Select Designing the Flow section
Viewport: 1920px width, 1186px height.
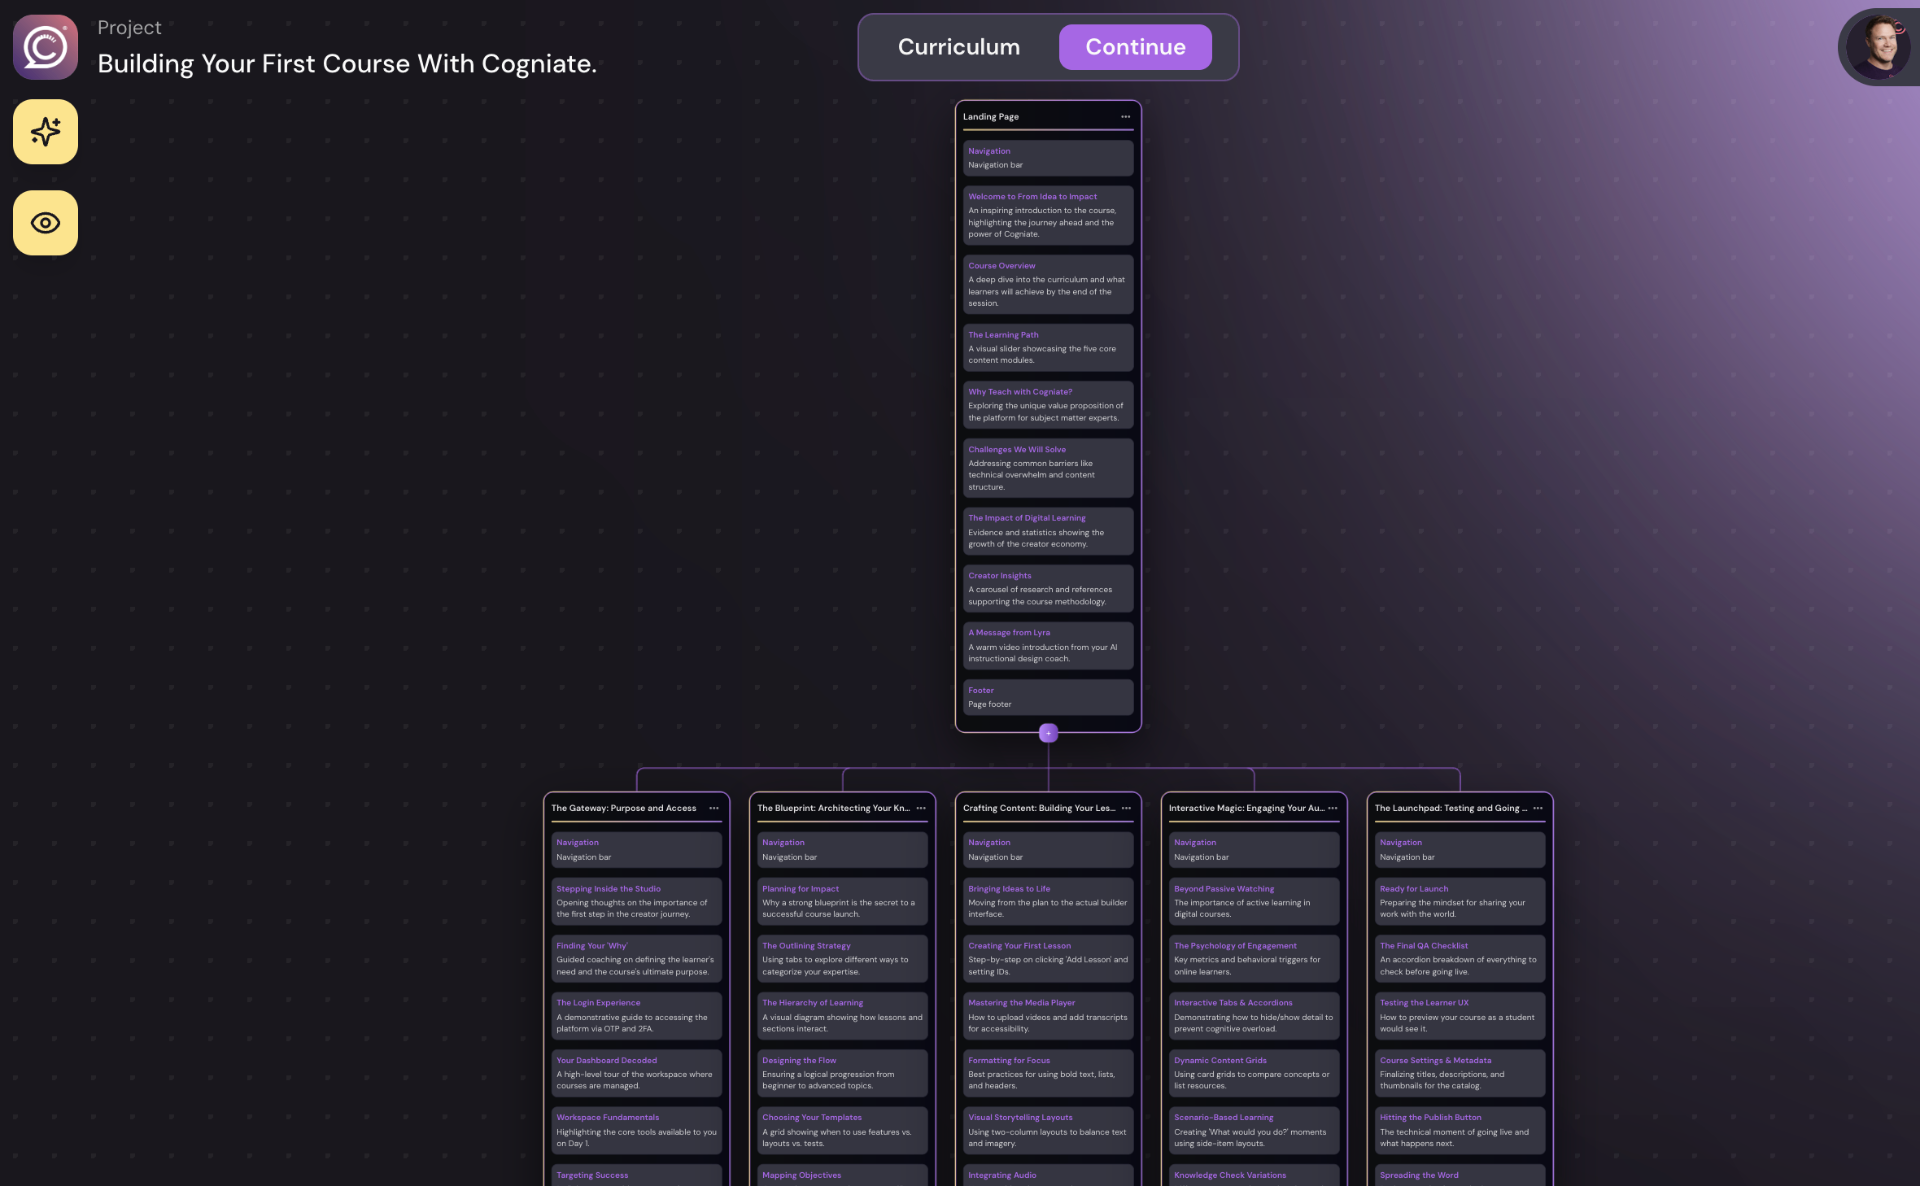(842, 1073)
